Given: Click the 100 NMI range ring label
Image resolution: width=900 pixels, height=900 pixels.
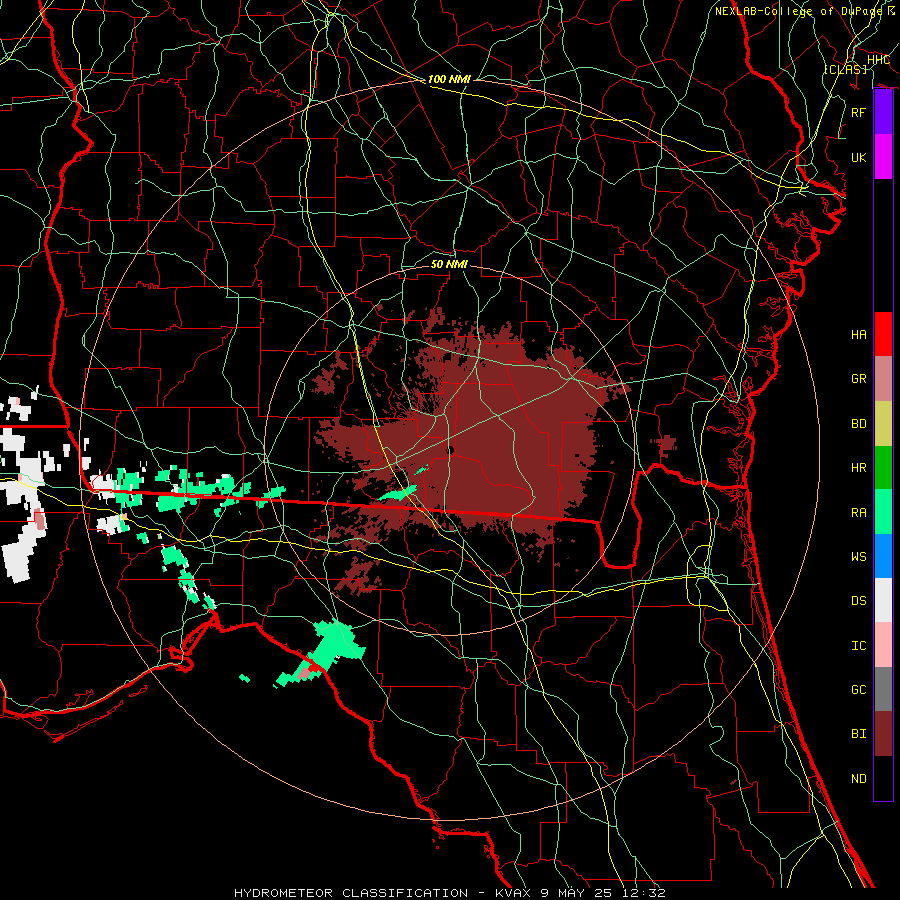Looking at the screenshot, I should 449,79.
